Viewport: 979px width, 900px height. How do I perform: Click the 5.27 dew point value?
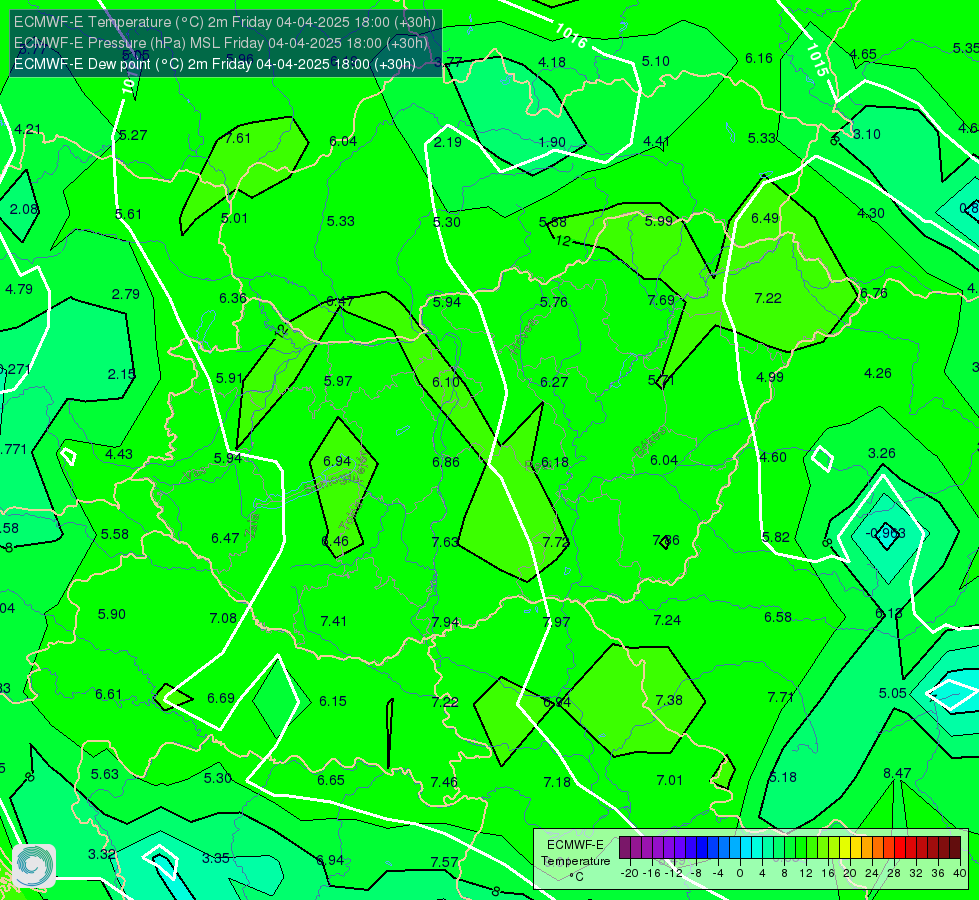133,135
